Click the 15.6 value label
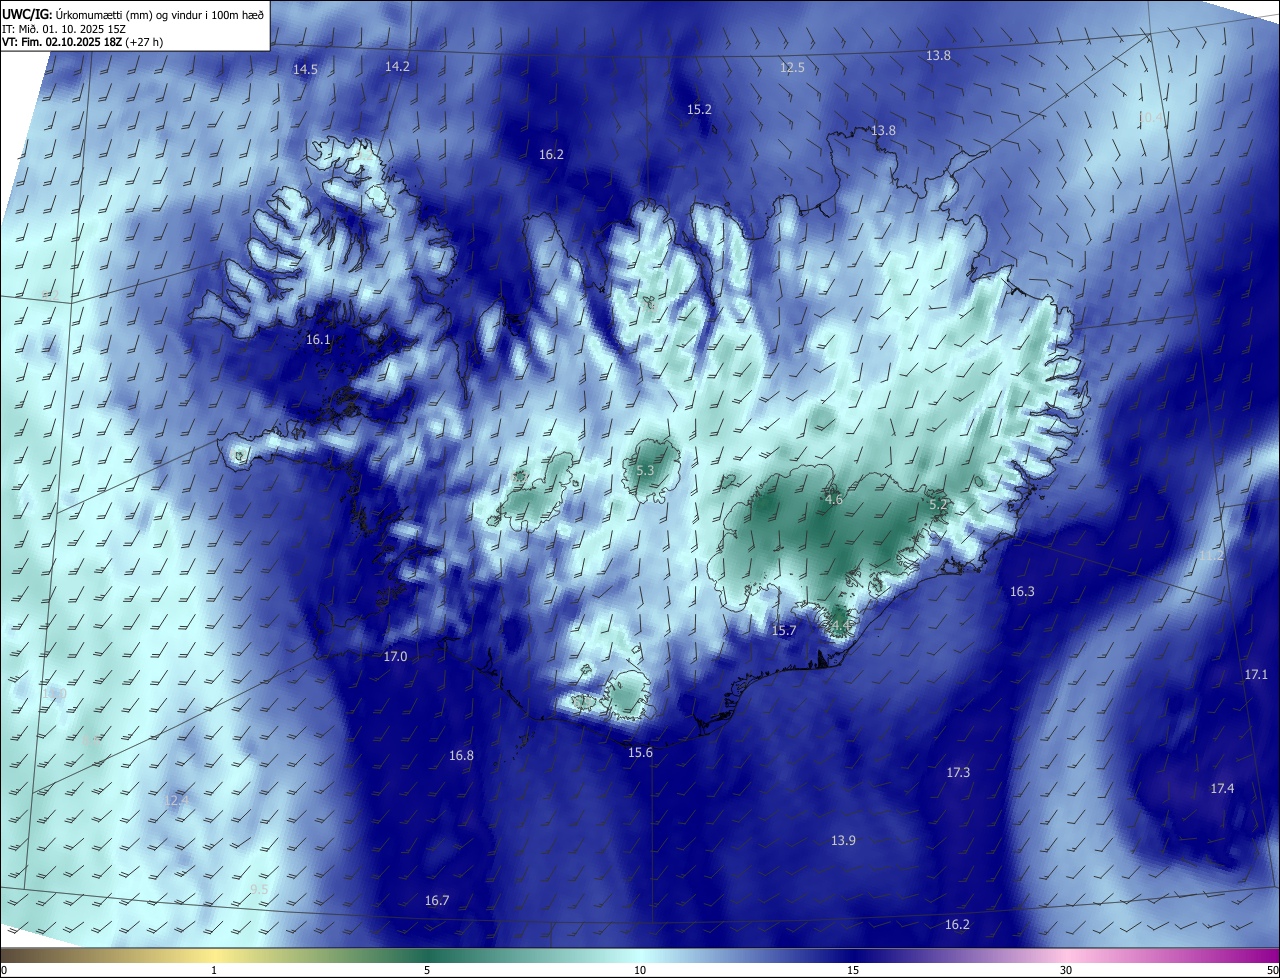The height and width of the screenshot is (978, 1280). (640, 752)
